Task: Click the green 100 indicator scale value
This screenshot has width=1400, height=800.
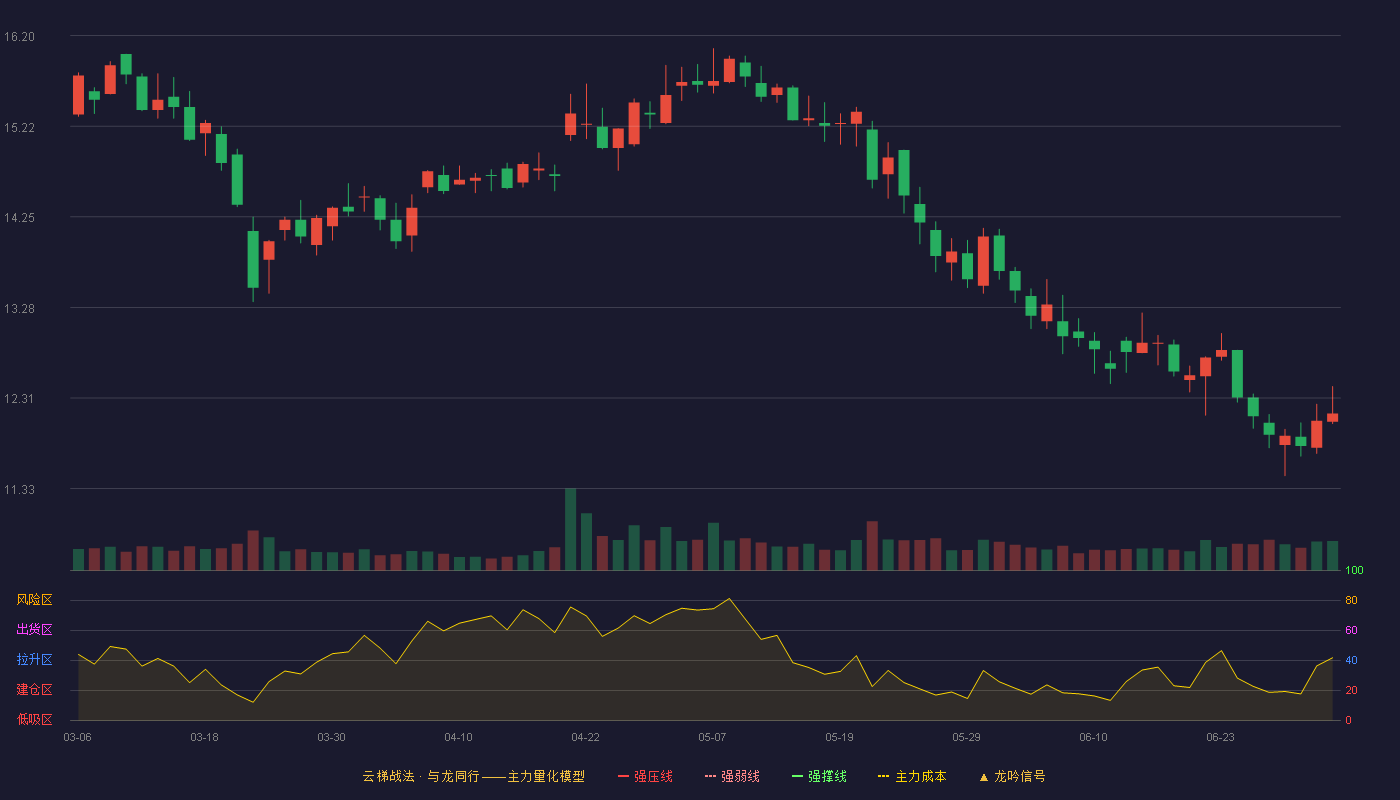Action: pyautogui.click(x=1354, y=571)
